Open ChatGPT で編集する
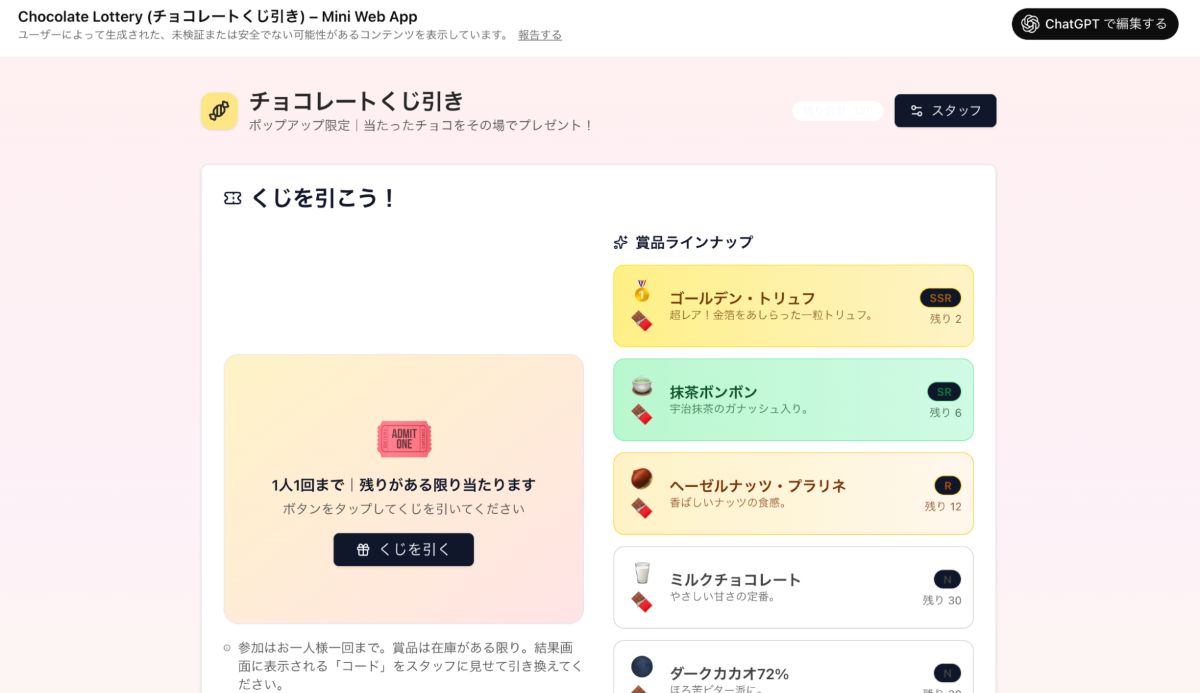This screenshot has width=1200, height=693. 1094,24
